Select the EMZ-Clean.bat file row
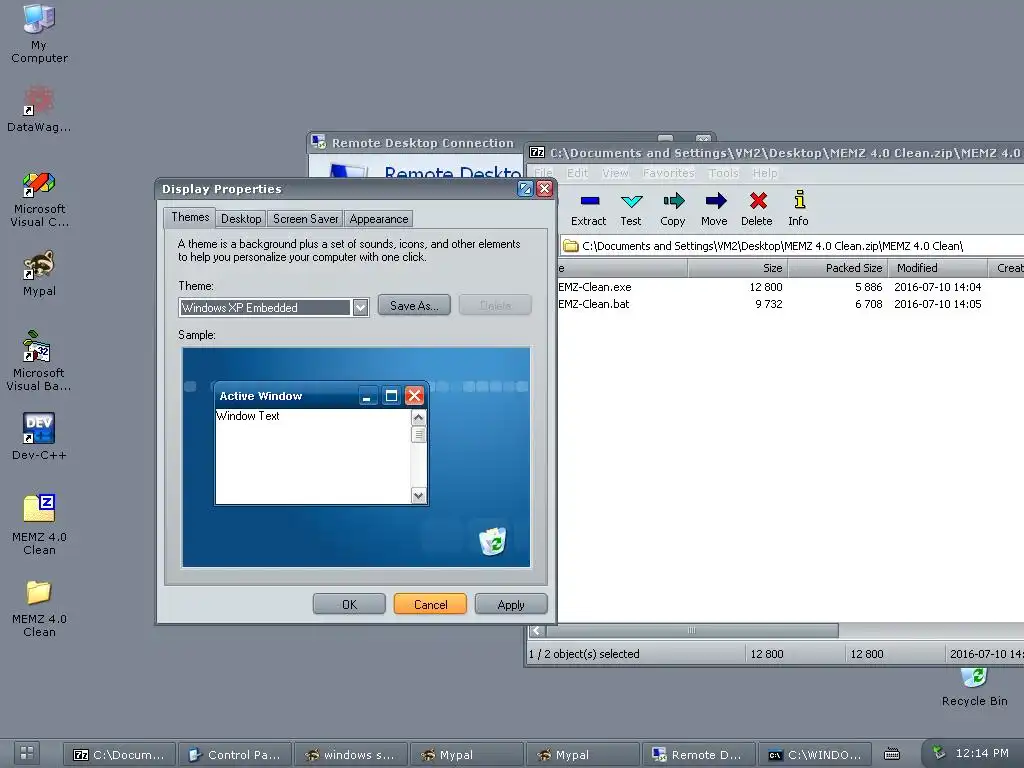The image size is (1024, 768). pos(791,304)
